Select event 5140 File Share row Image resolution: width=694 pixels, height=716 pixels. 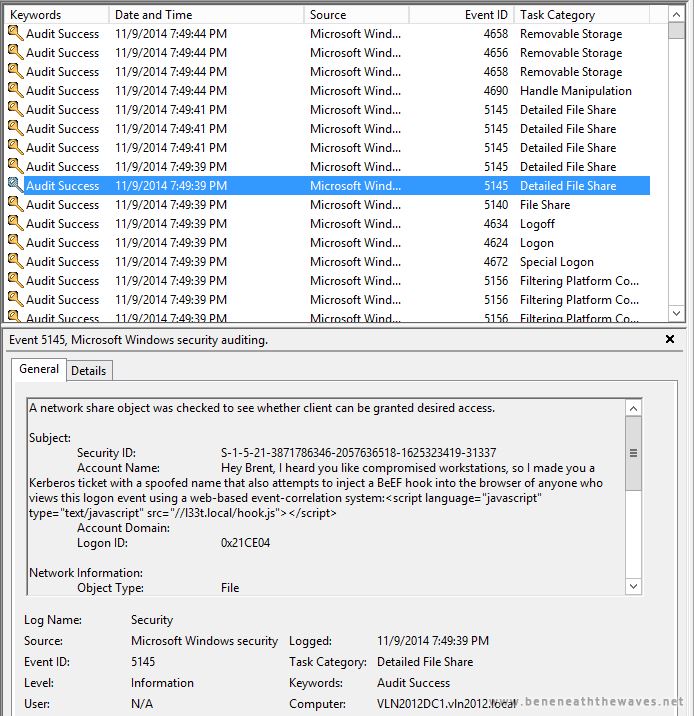[x=328, y=205]
